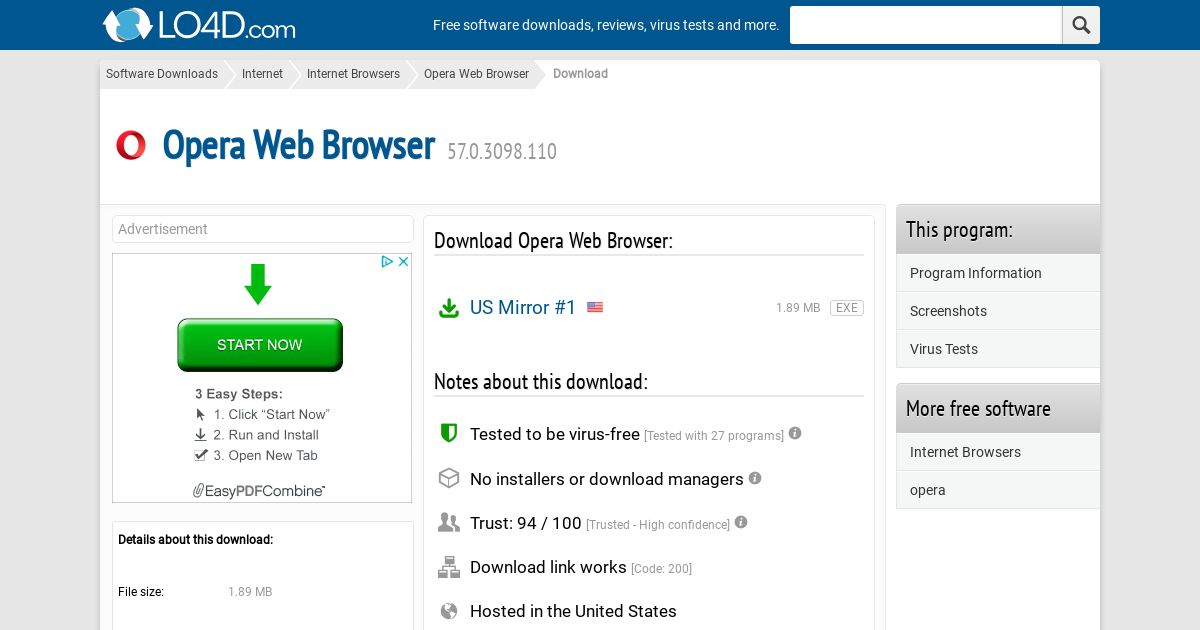This screenshot has width=1200, height=630.
Task: Click the big green arrow in the ad
Action: tap(258, 284)
